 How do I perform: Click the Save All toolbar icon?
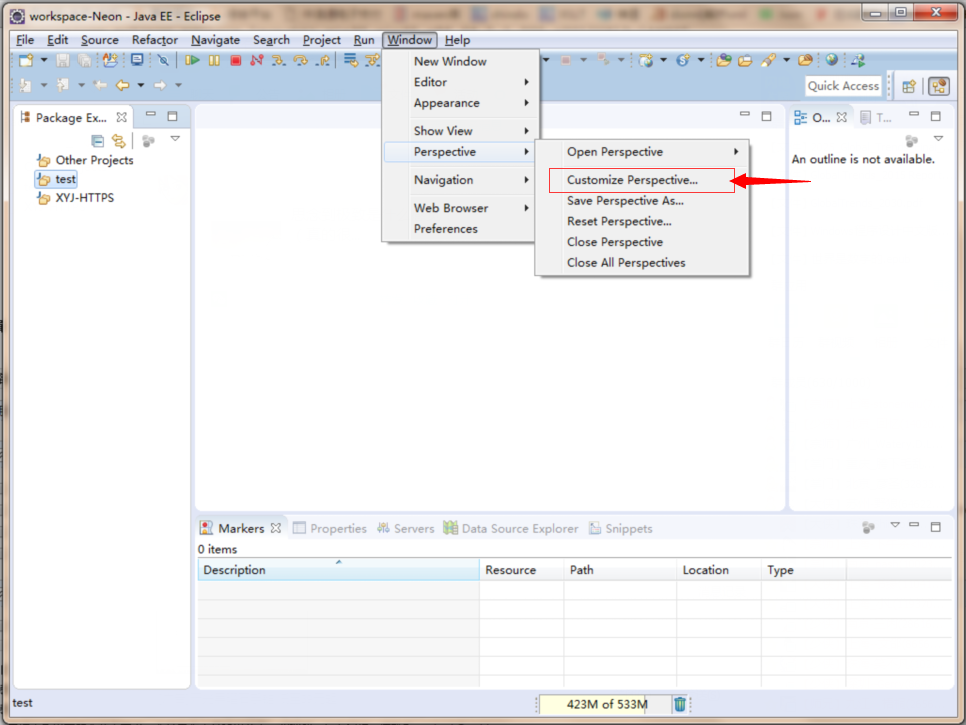[84, 60]
